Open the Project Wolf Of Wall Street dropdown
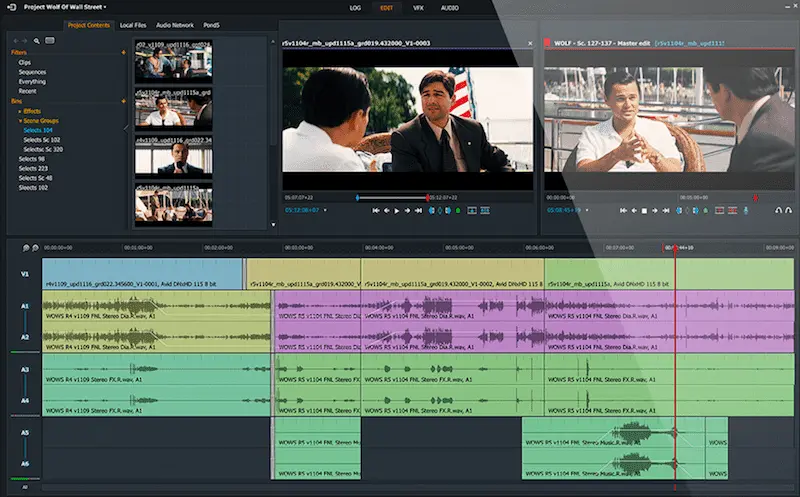Image resolution: width=800 pixels, height=497 pixels. pos(65,7)
